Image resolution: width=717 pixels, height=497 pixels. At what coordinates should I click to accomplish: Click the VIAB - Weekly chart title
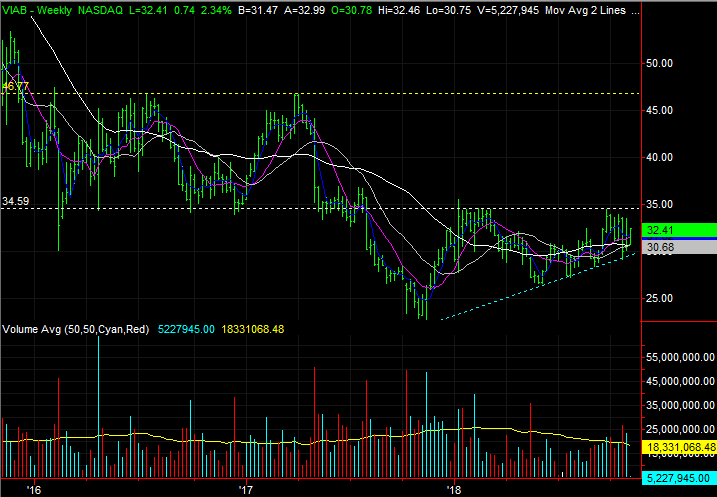click(37, 10)
